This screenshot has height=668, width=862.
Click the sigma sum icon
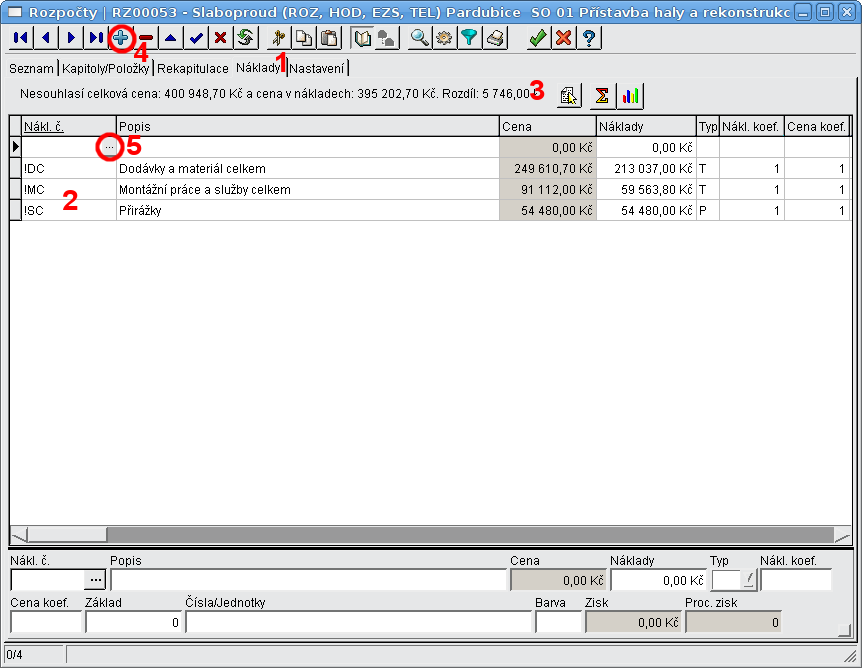click(602, 95)
